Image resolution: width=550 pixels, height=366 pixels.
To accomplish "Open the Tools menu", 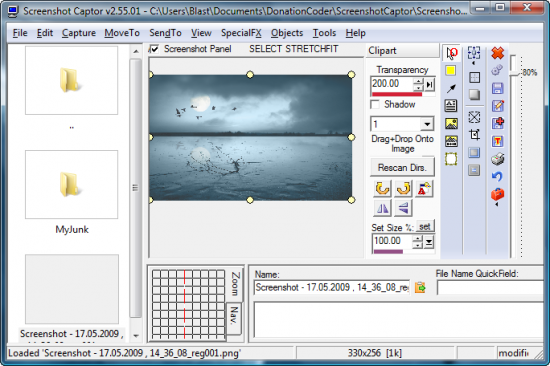I will [324, 33].
